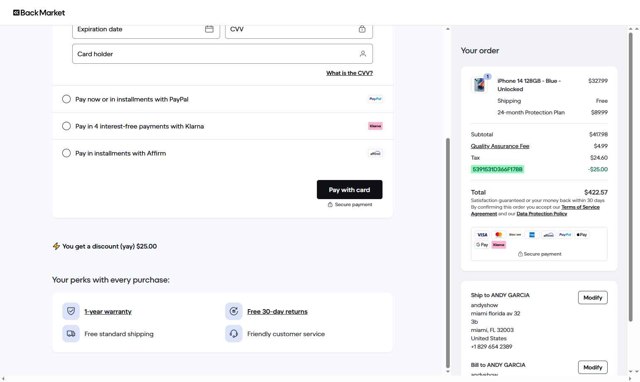Screen dimensions: 640x382
Task: Click the Mastercard logo in order summary
Action: [498, 235]
